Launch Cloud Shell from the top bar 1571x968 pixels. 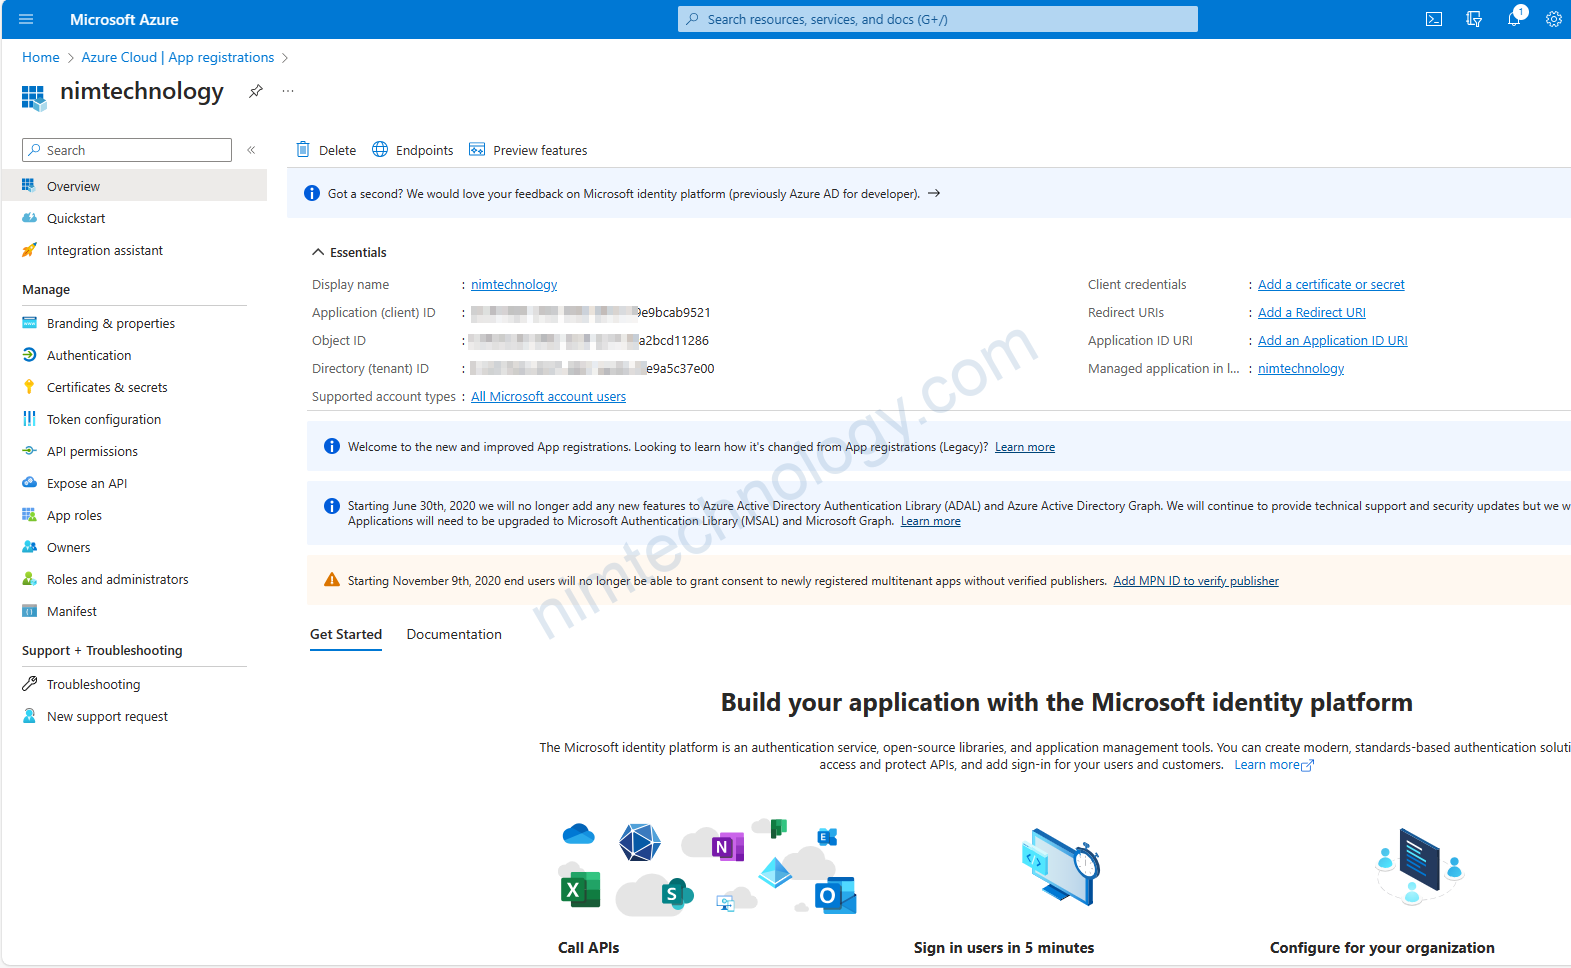[x=1433, y=19]
